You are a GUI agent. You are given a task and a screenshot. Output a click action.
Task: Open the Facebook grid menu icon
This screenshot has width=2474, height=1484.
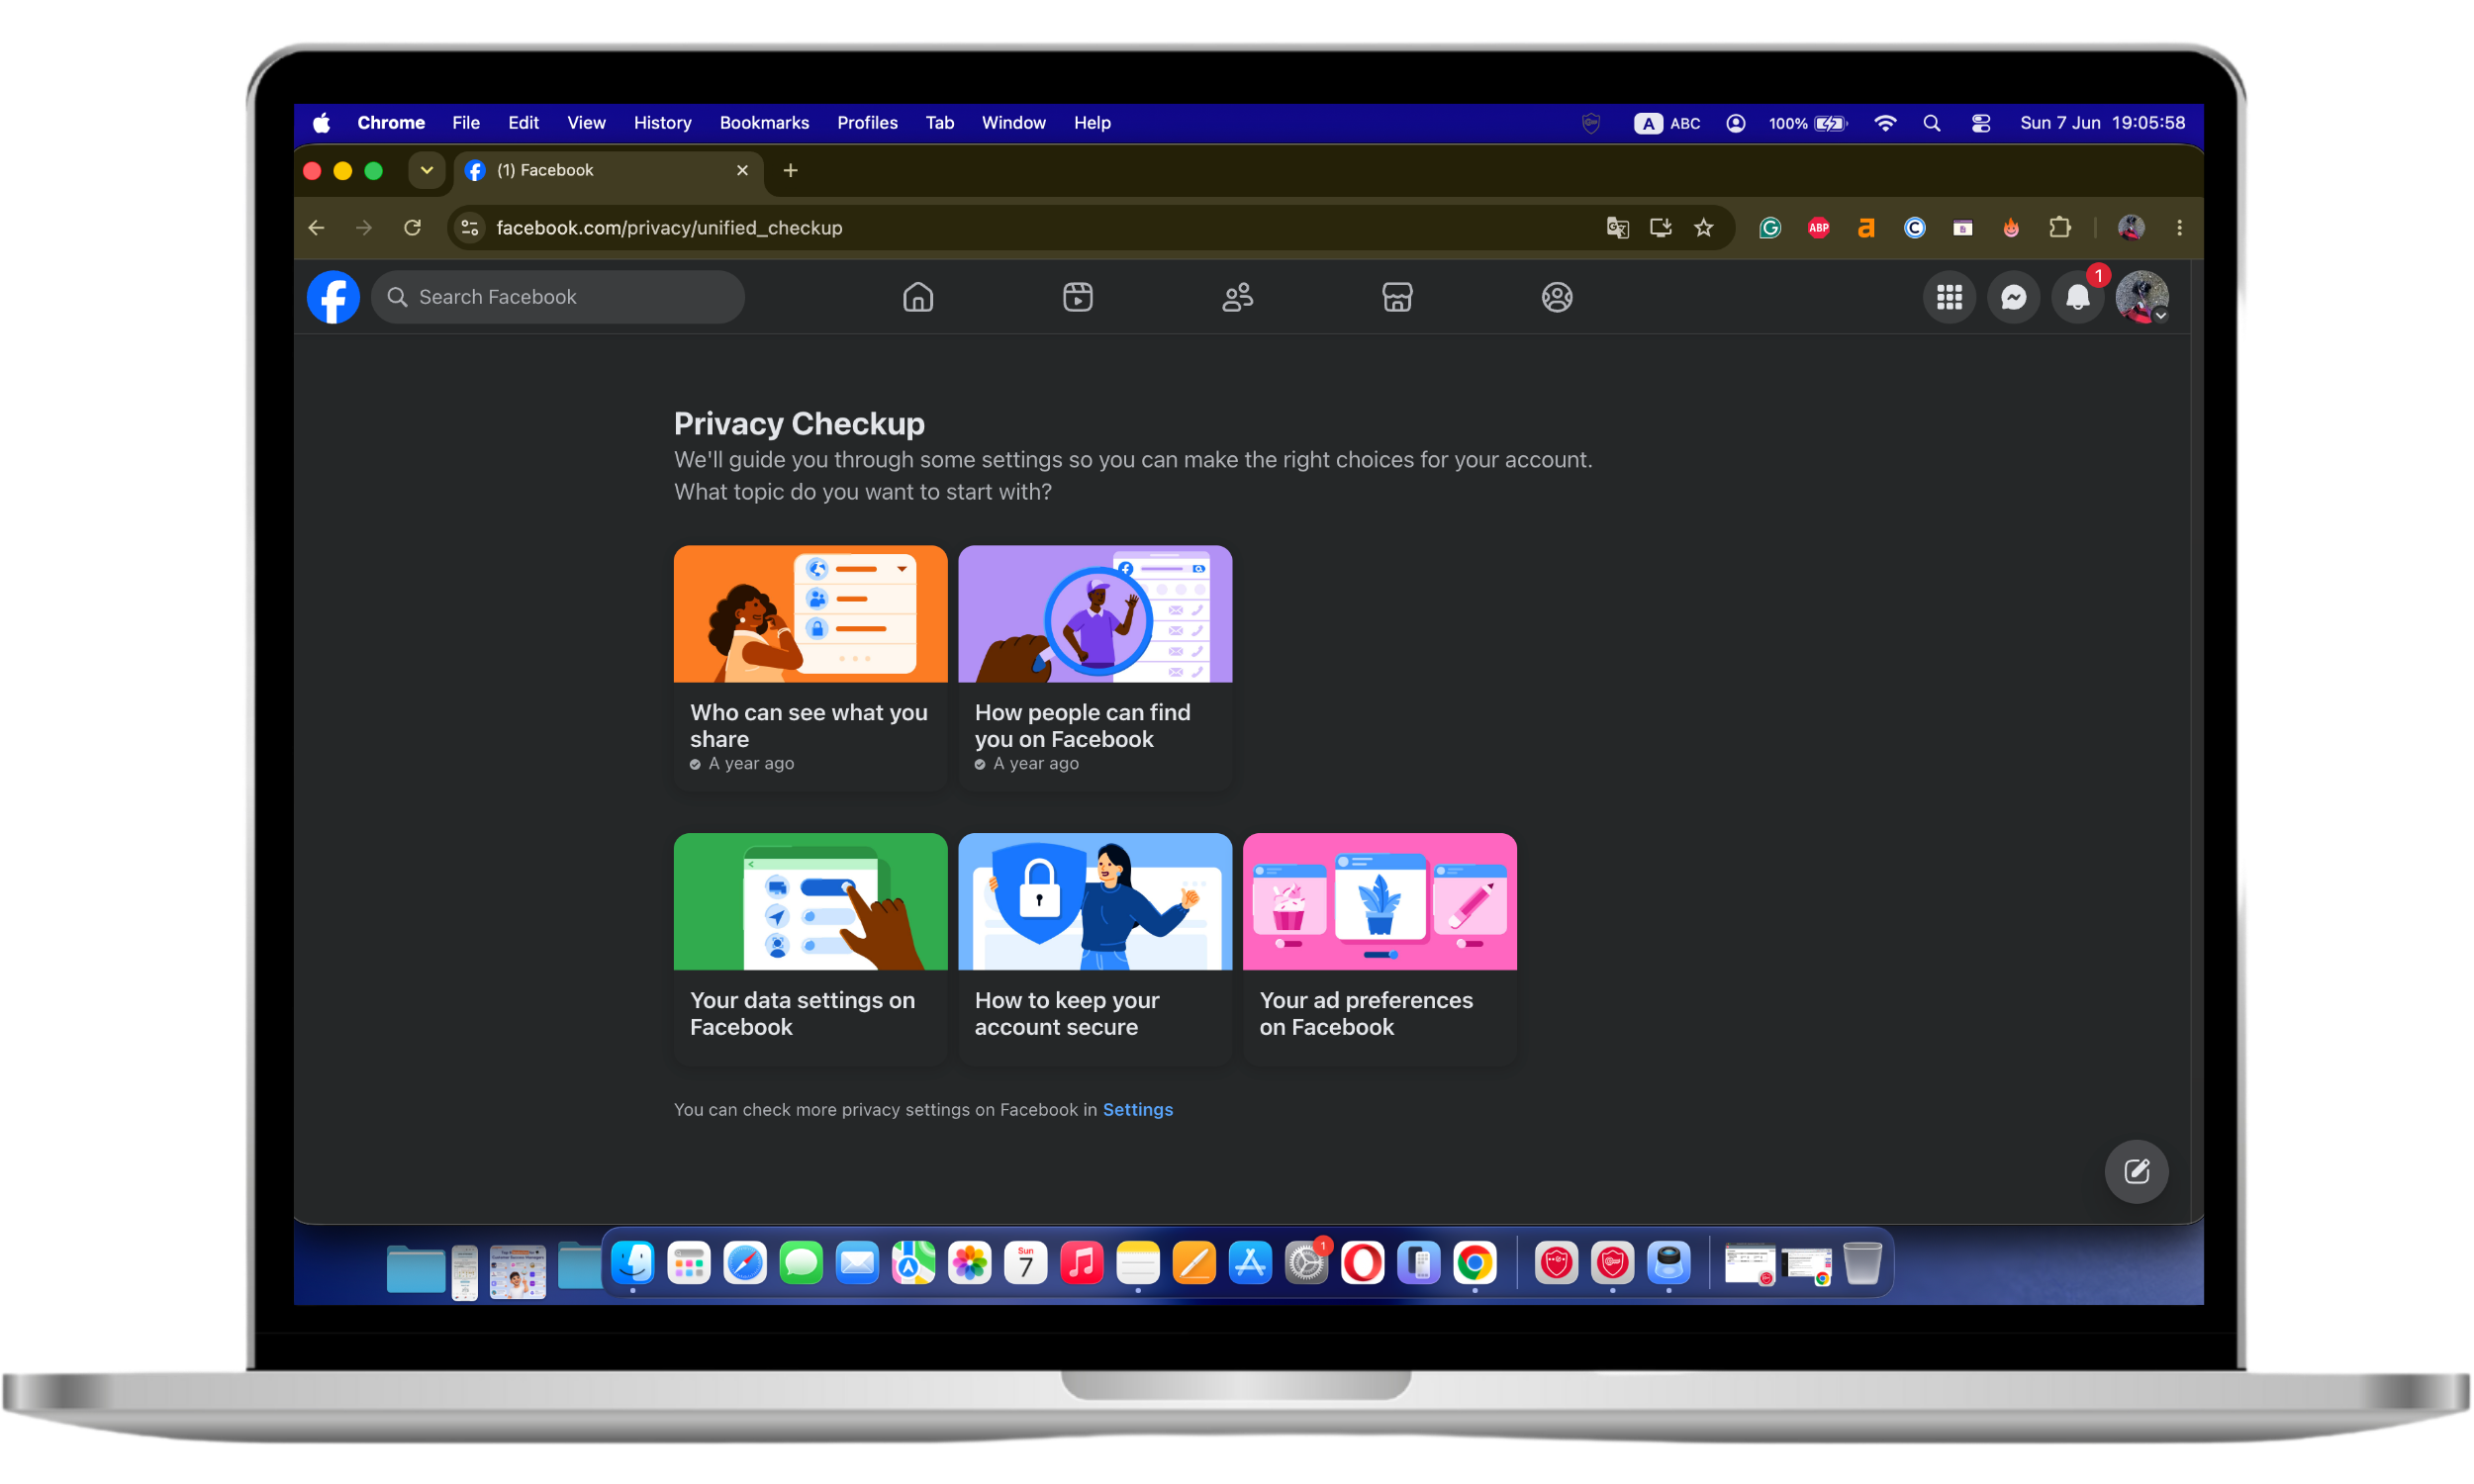pyautogui.click(x=1949, y=297)
